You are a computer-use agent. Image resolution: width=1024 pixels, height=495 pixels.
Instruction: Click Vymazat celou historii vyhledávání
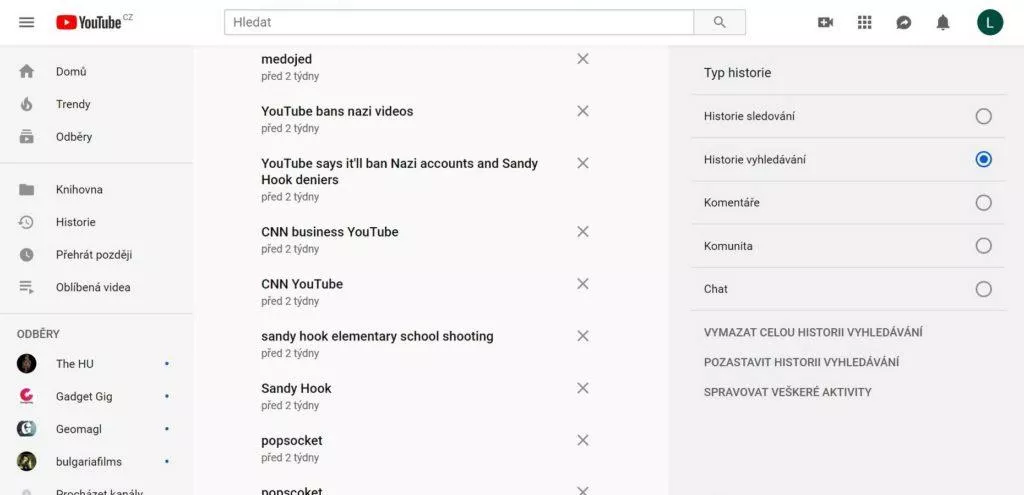tap(813, 332)
